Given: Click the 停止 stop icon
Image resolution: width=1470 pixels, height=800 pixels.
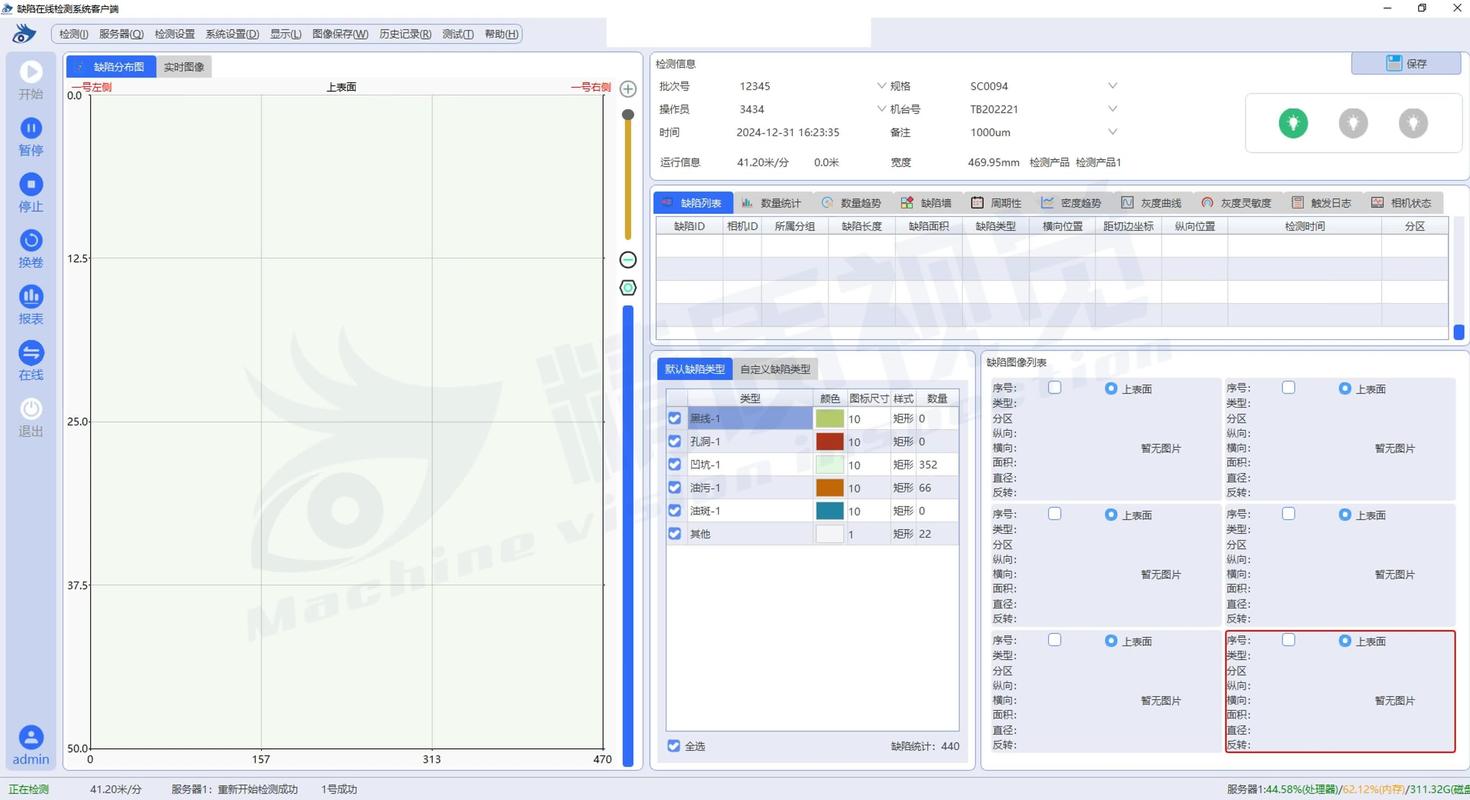Looking at the screenshot, I should click(x=31, y=184).
